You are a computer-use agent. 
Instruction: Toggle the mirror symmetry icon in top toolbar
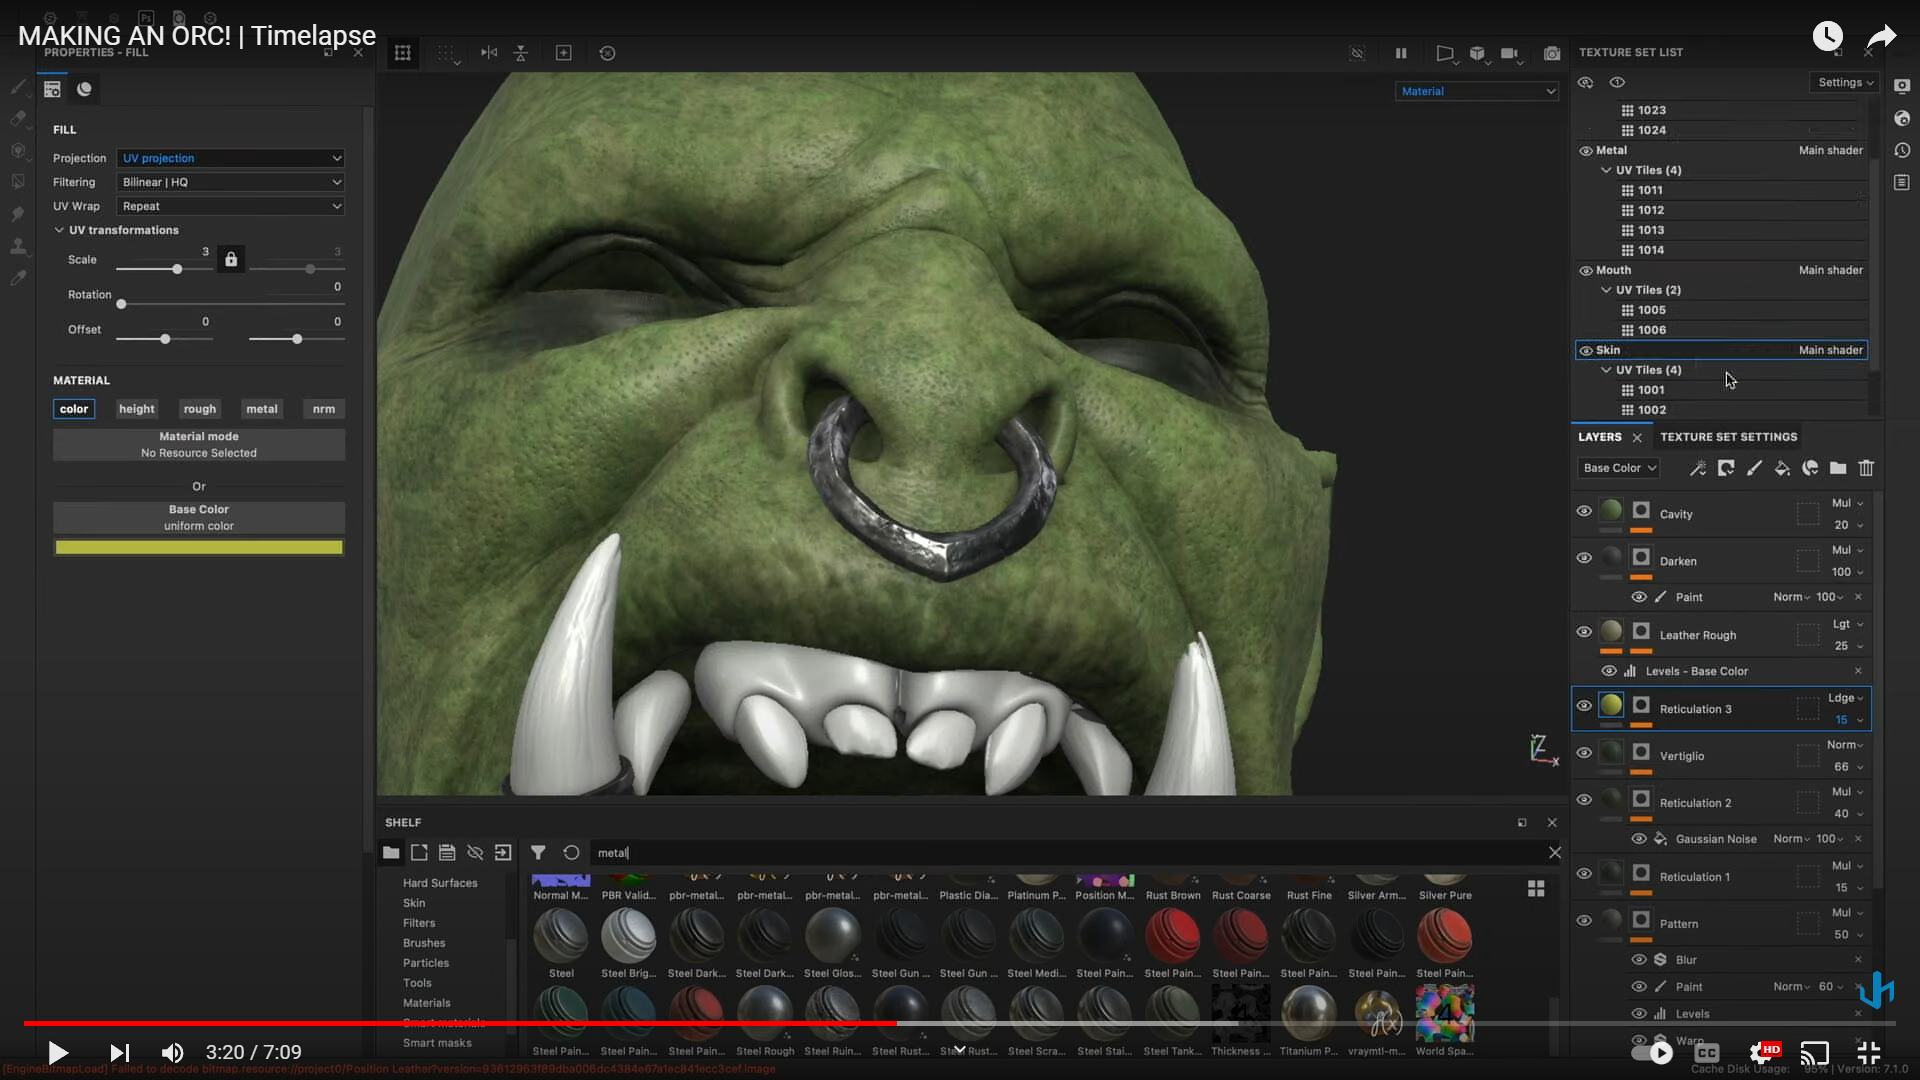tap(489, 53)
